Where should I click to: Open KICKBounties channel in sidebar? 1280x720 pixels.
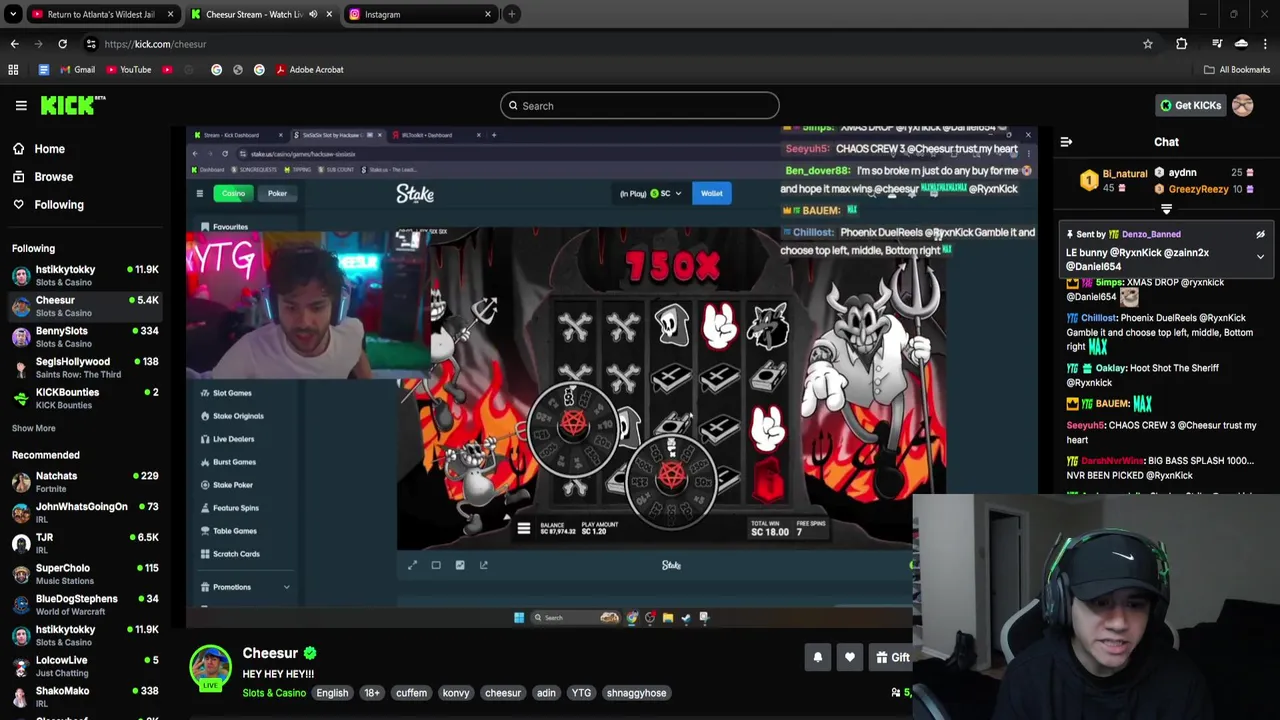[x=86, y=398]
